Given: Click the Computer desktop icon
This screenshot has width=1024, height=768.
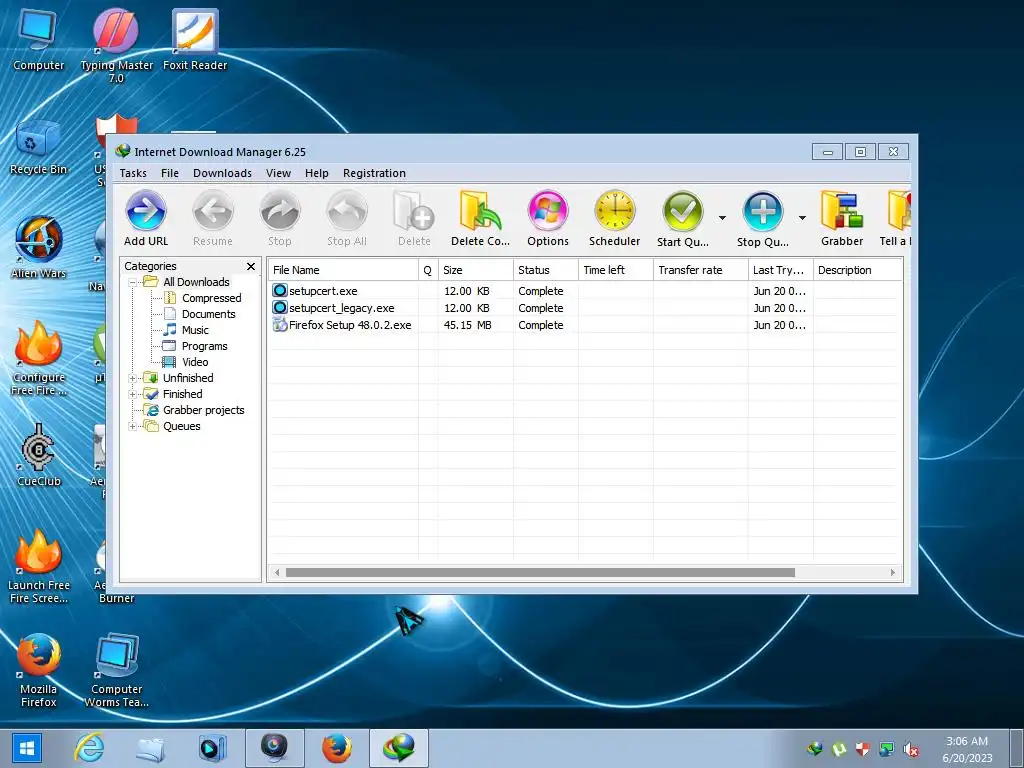Looking at the screenshot, I should pos(39,40).
